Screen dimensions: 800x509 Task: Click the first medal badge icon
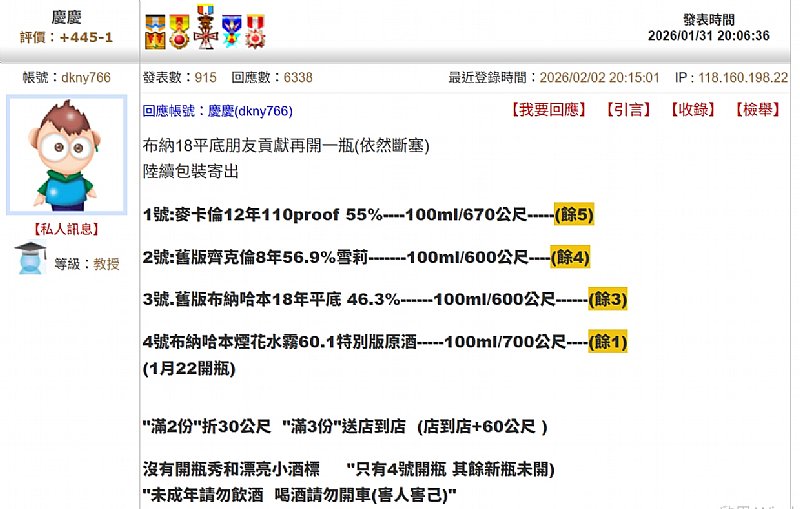click(x=155, y=32)
